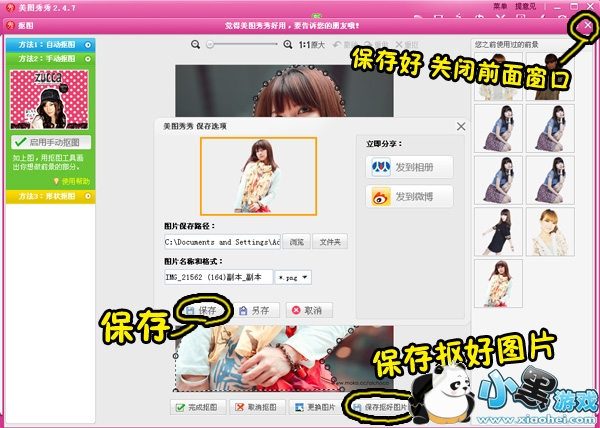Click the zucca polka-dot sample thumbnail
Screen dimensions: 600x428
click(x=49, y=99)
